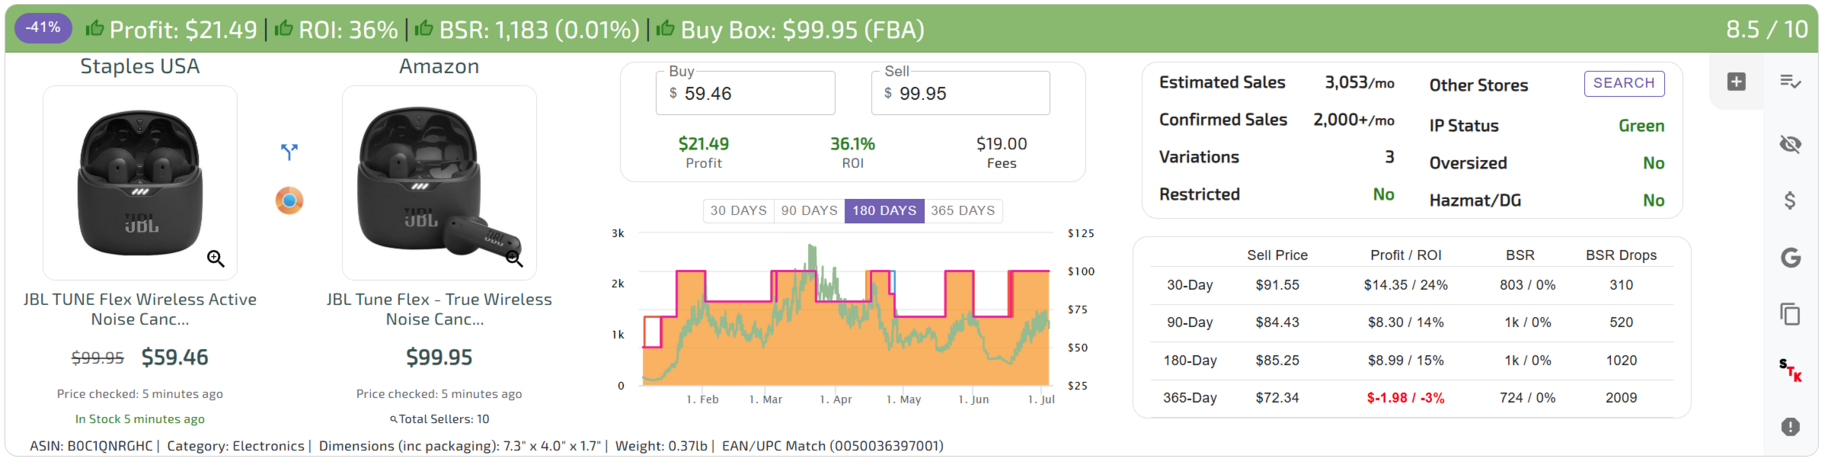The width and height of the screenshot is (1828, 465).
Task: Click the Estimated Sales 3,053/mo value
Action: [1359, 83]
